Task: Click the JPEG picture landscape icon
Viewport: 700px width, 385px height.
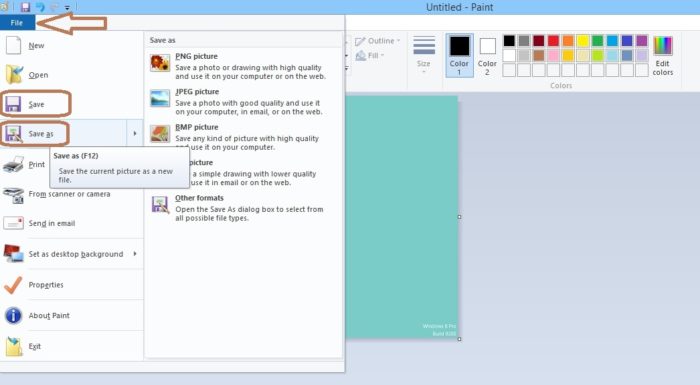Action: point(160,98)
